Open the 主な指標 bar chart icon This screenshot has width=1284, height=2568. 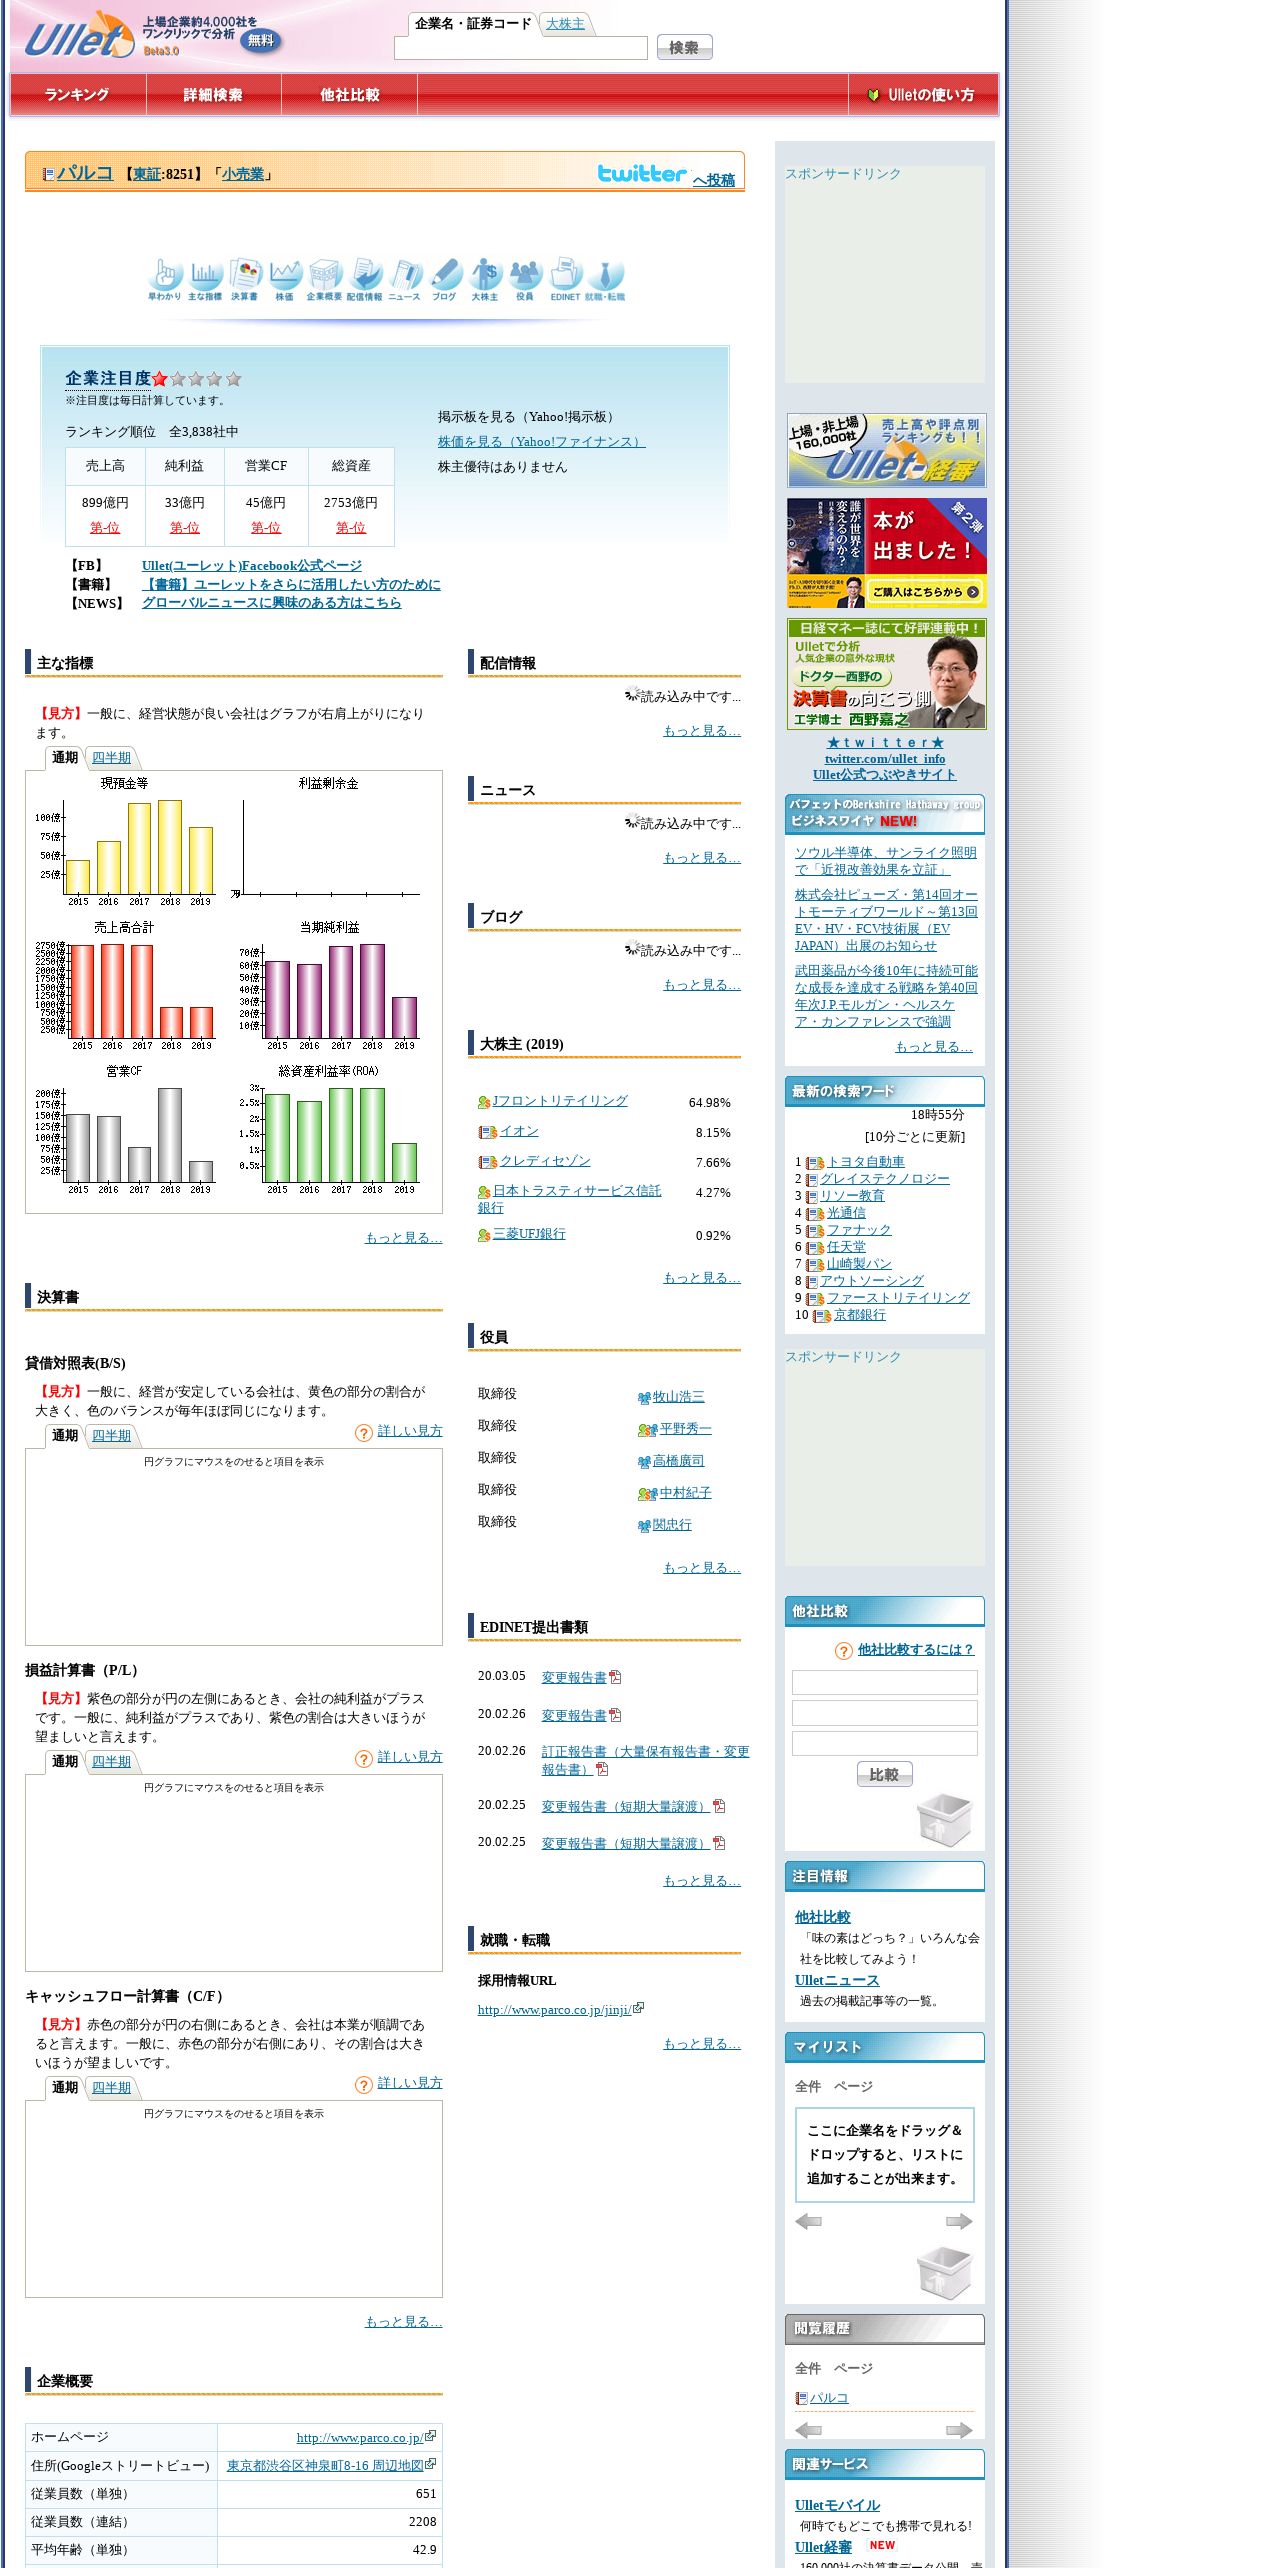205,279
